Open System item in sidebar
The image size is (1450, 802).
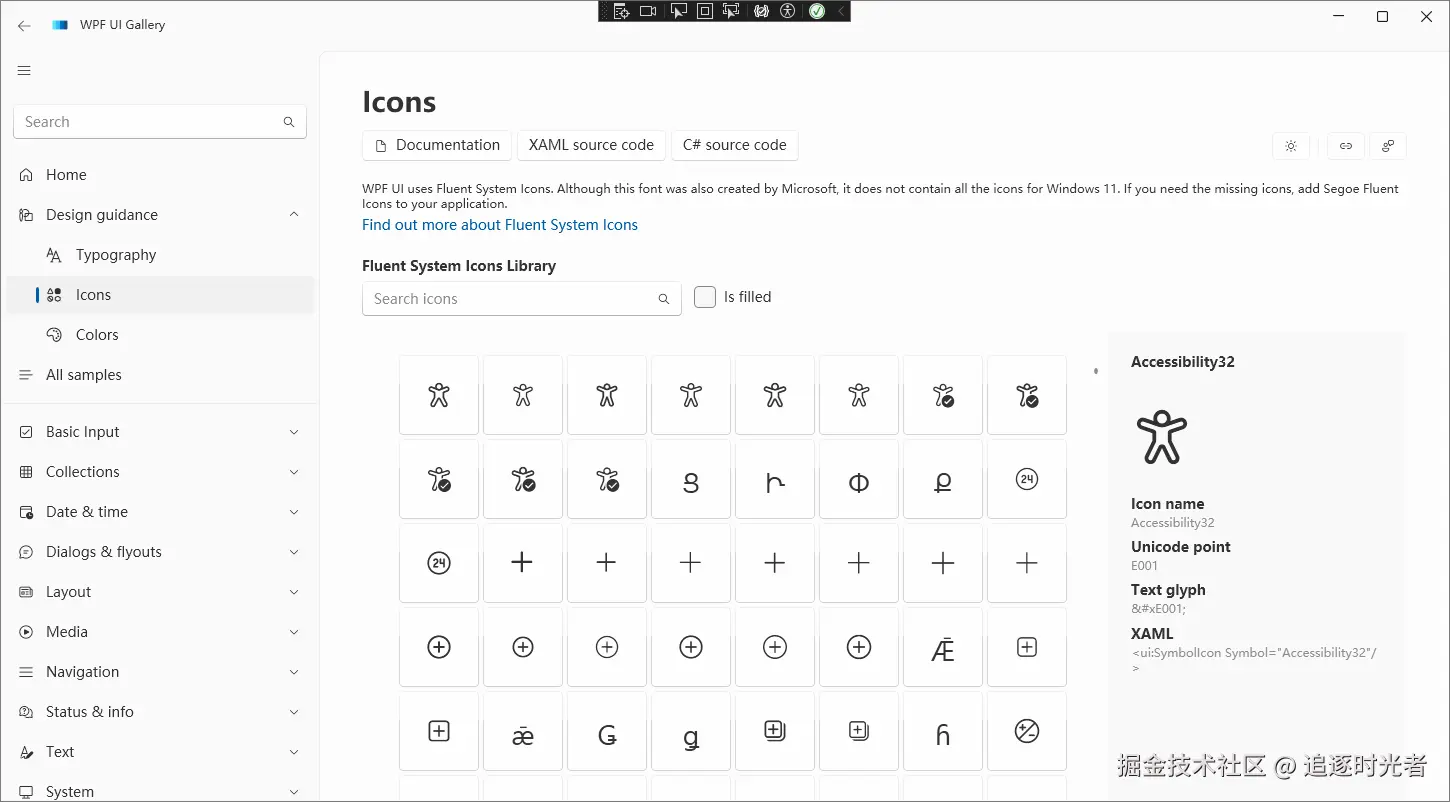point(160,791)
